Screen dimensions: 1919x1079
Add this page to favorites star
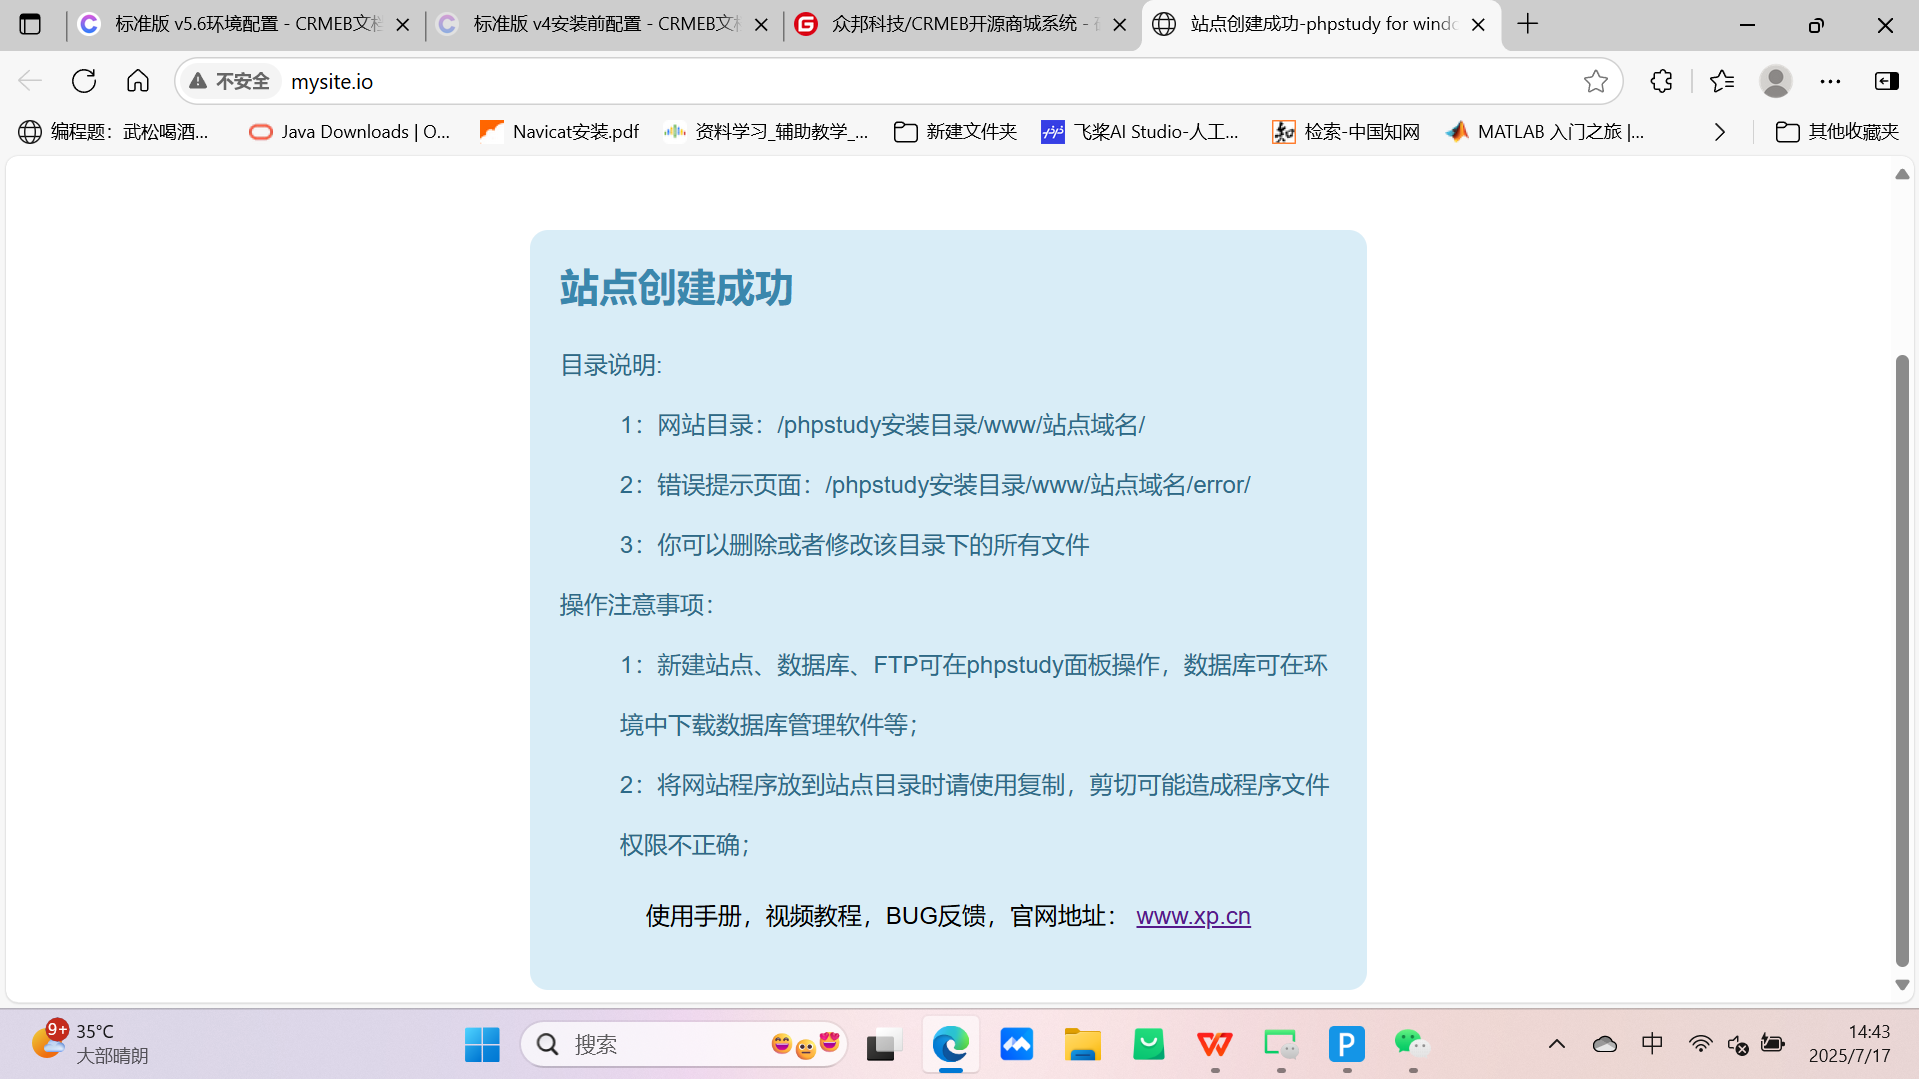tap(1595, 81)
